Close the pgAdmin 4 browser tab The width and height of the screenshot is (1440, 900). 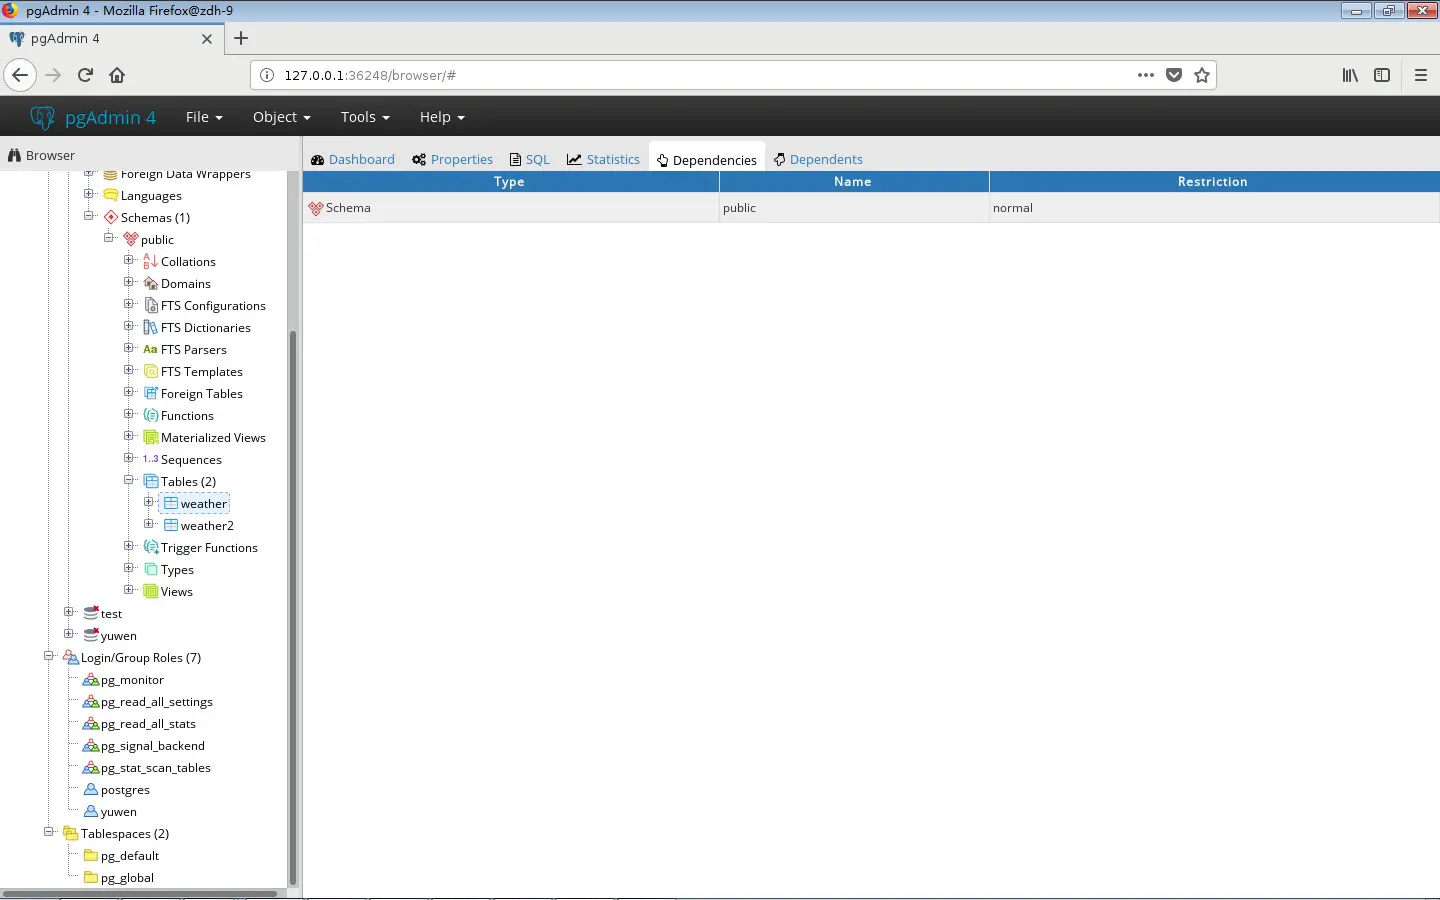coord(207,39)
